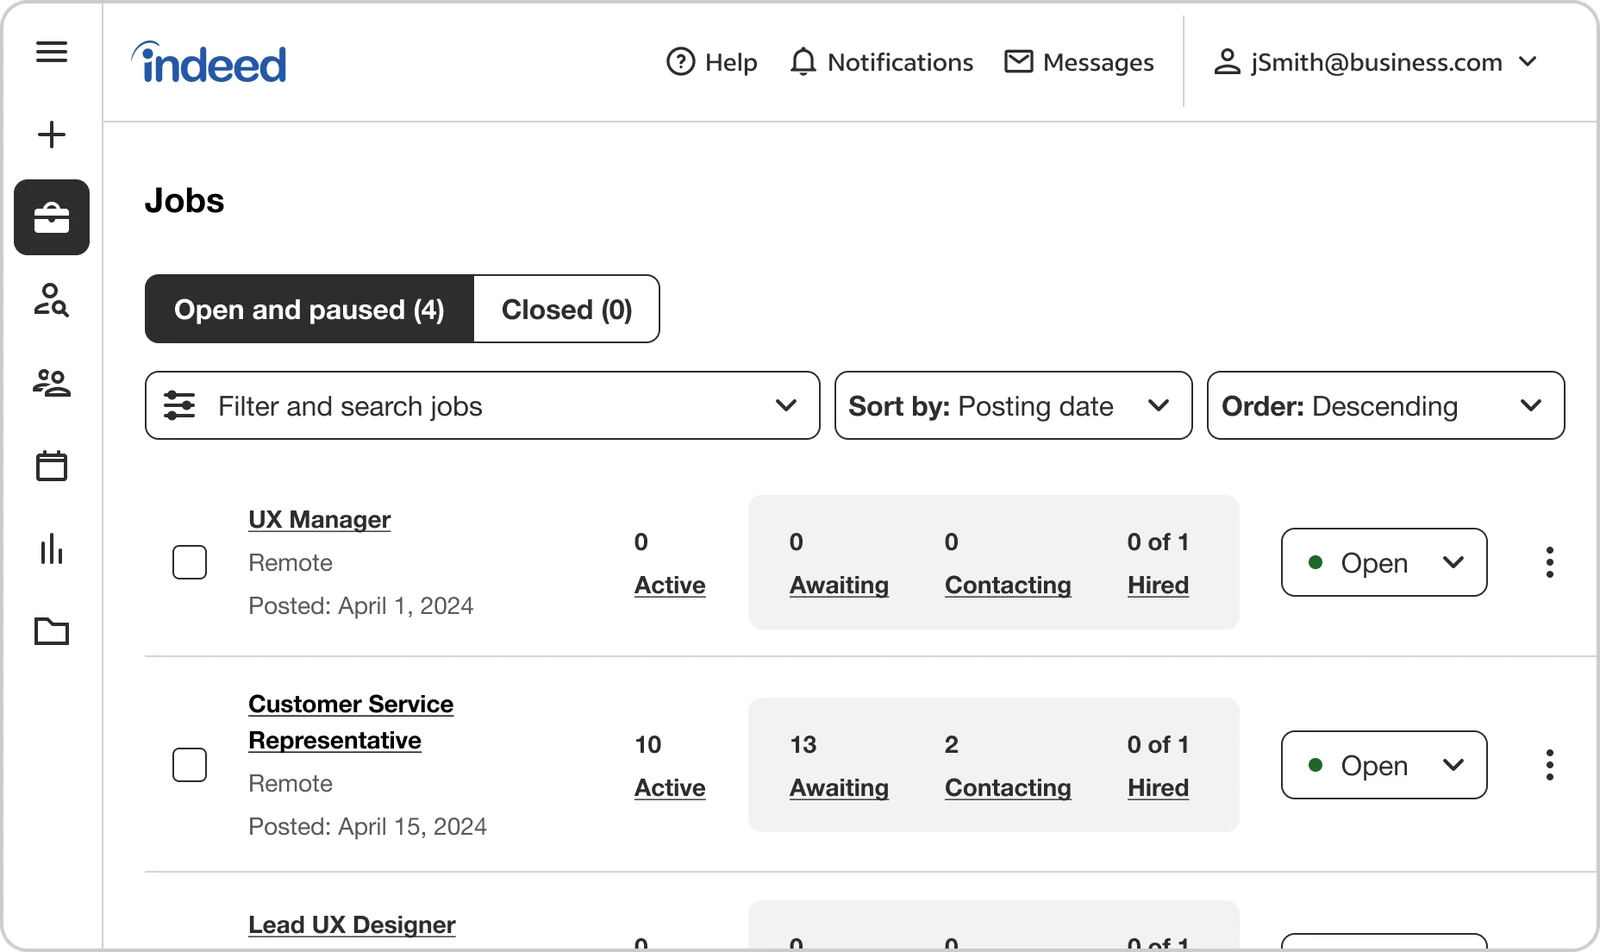Open the candidate search icon
The image size is (1600, 952).
tap(51, 300)
